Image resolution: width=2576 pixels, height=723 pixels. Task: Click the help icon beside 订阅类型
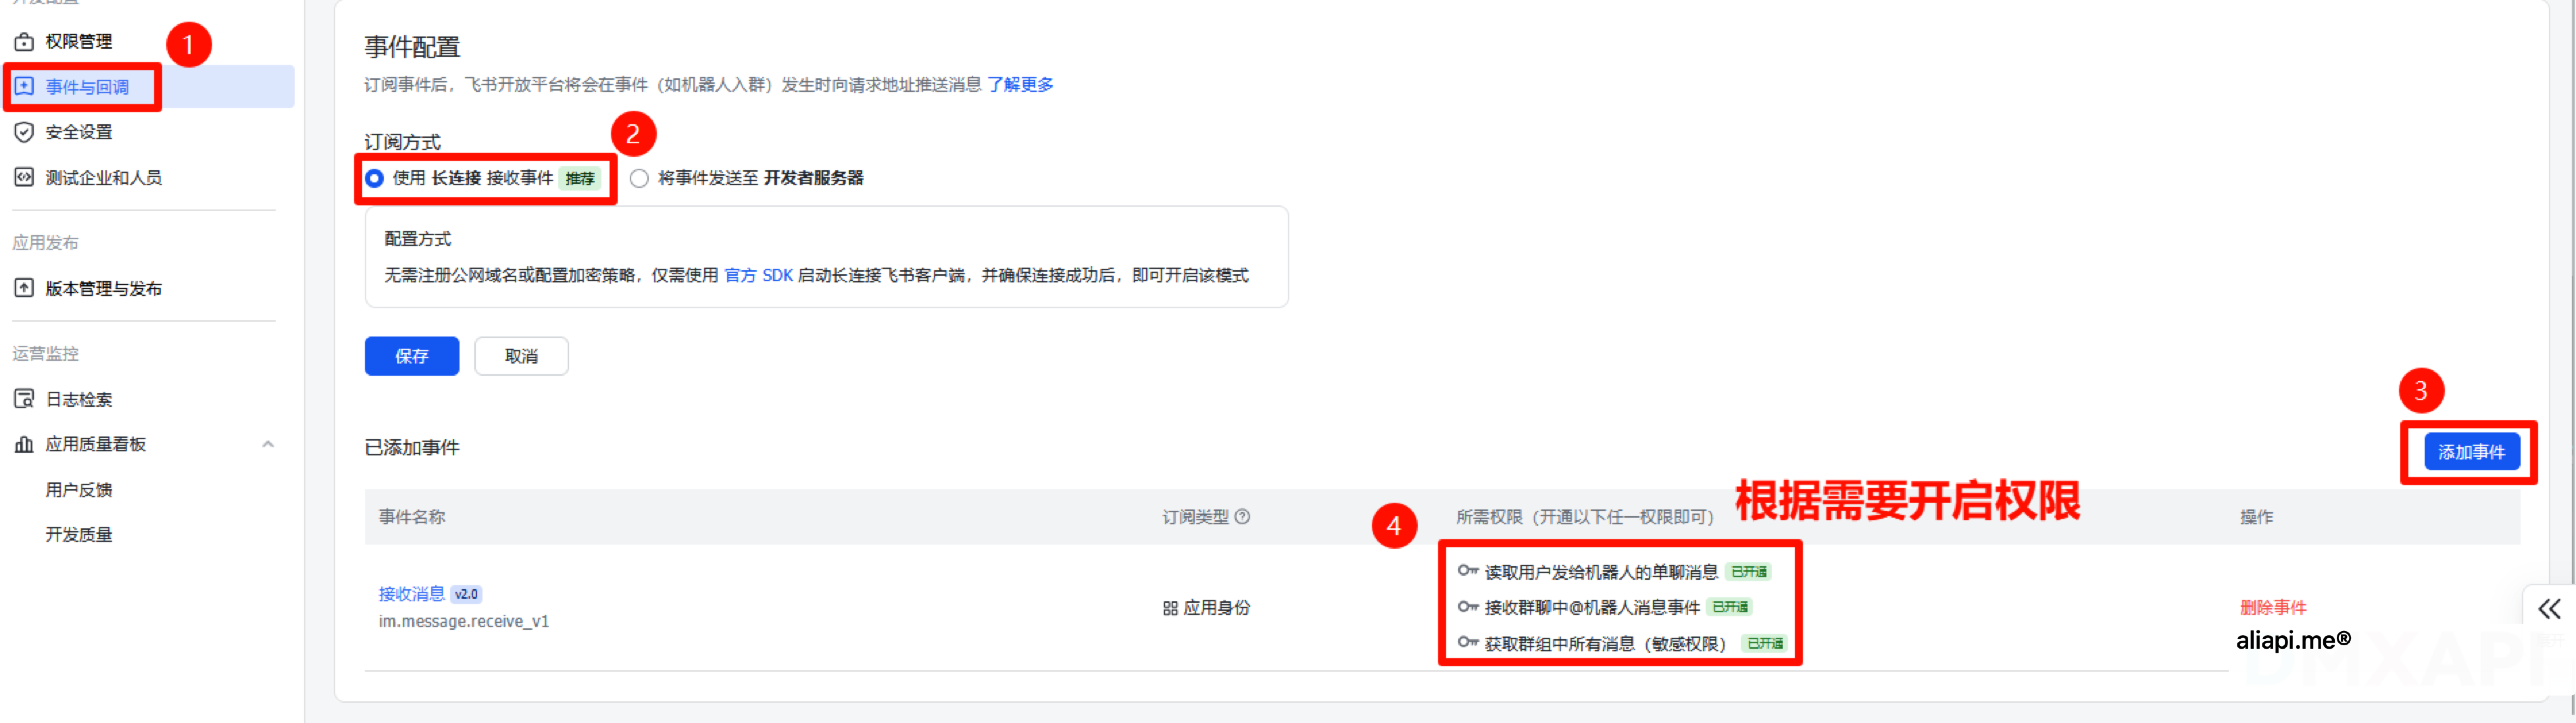[1242, 517]
